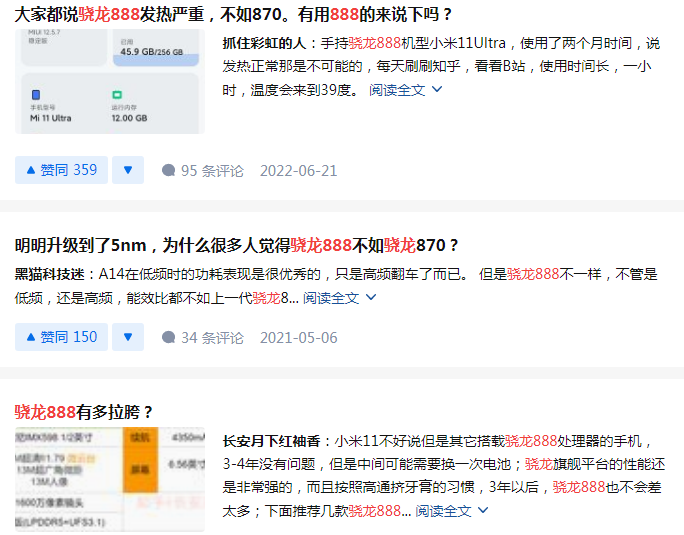Image resolution: width=684 pixels, height=535 pixels.
Task: Open Mi 11 Ultra screenshot thumbnail
Action: [x=110, y=81]
